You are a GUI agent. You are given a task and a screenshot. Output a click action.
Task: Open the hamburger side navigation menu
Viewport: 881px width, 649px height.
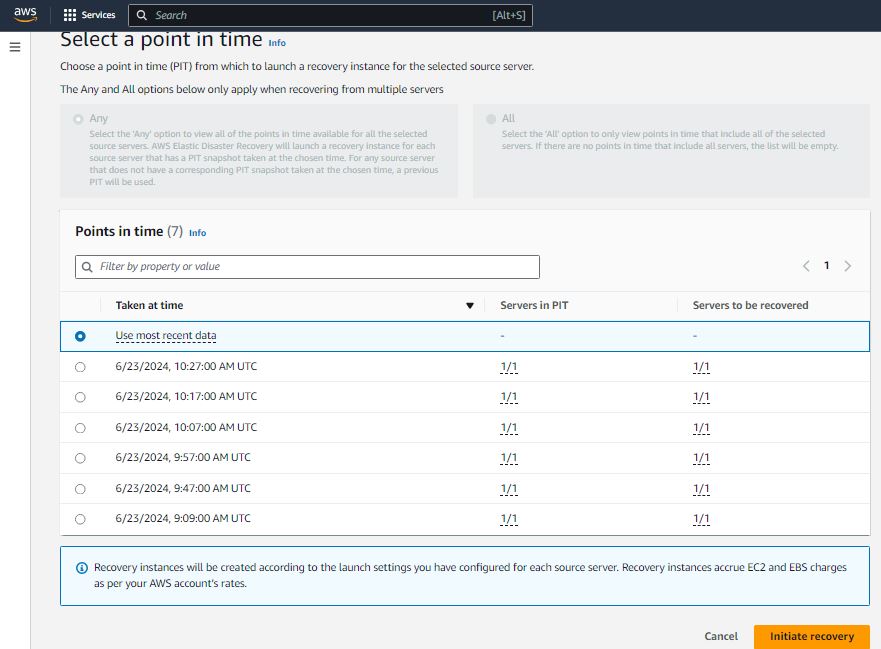click(x=14, y=47)
